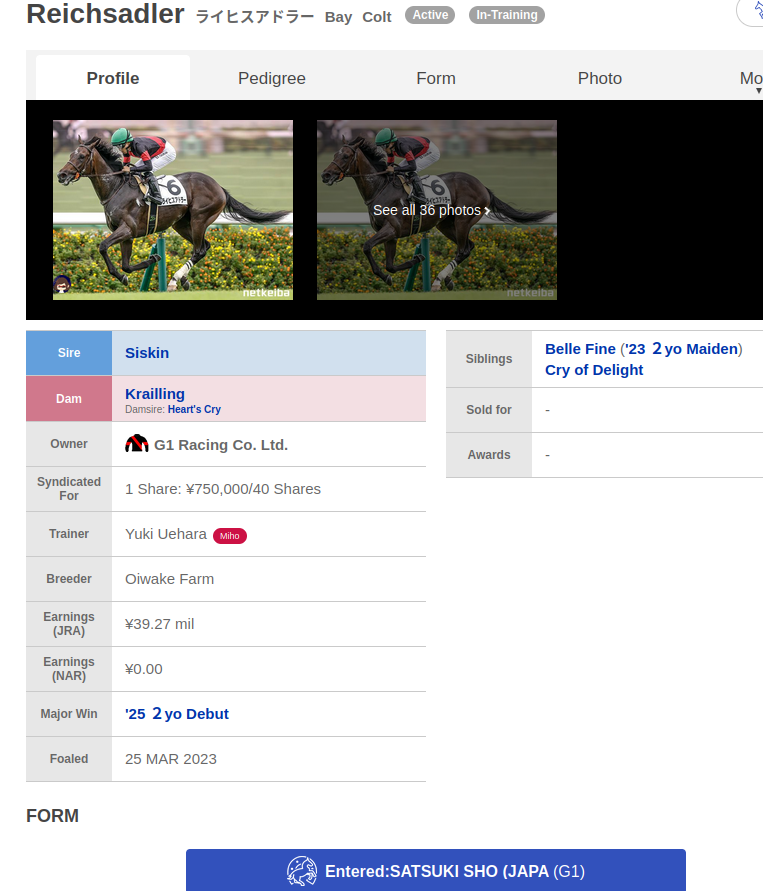Image resolution: width=763 pixels, height=891 pixels.
Task: Open the Profile tab
Action: pos(112,78)
